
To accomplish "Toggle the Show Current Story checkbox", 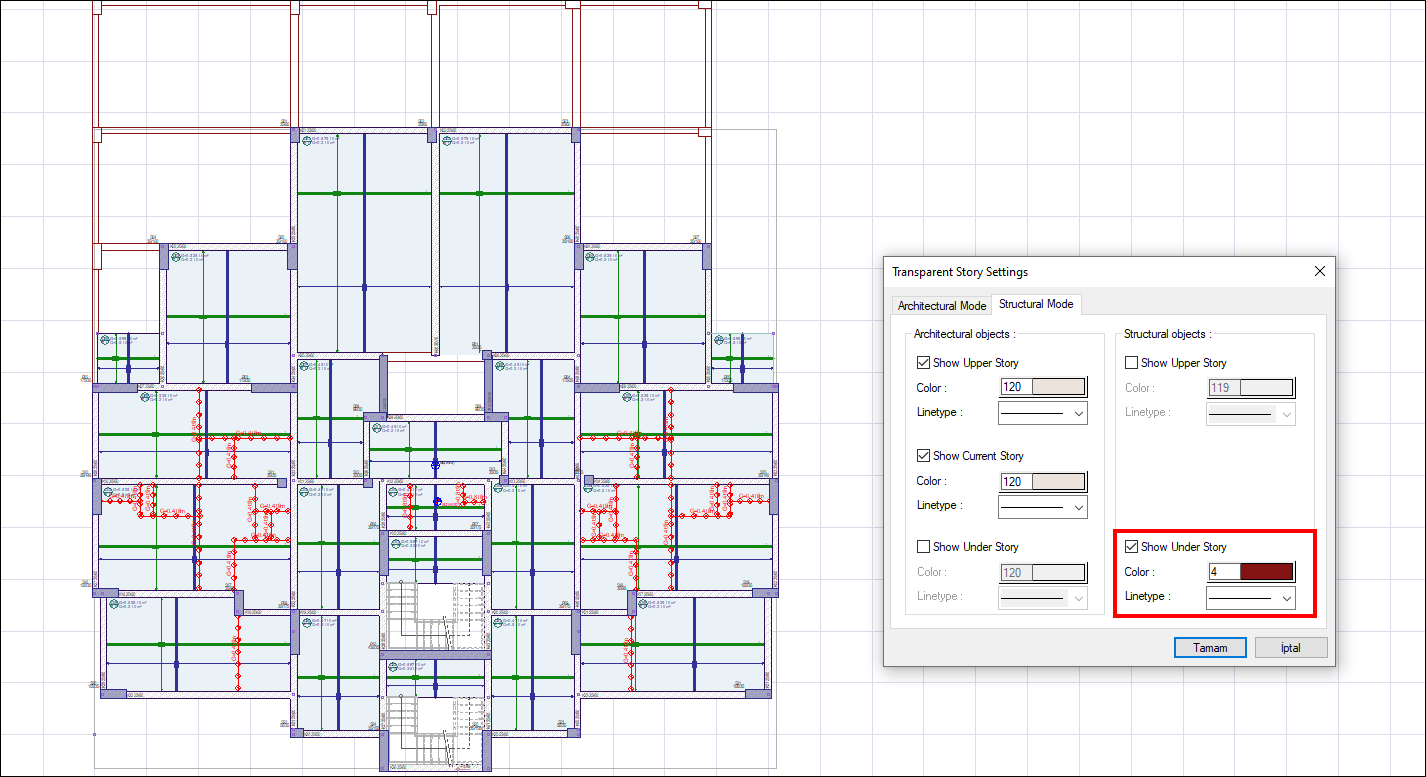I will click(x=923, y=456).
